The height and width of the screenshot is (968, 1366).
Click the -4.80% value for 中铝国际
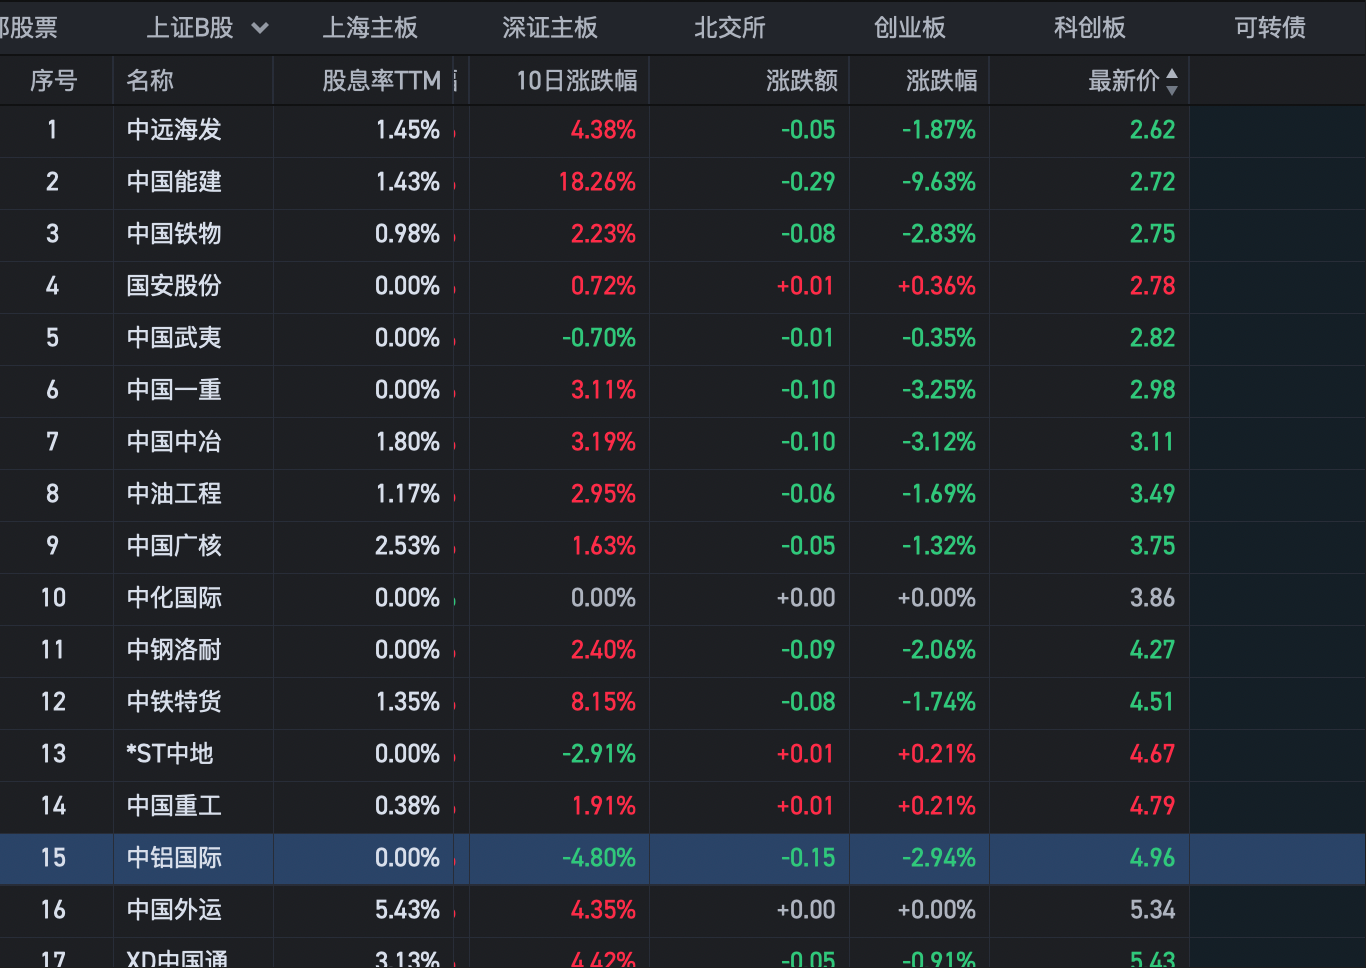599,858
